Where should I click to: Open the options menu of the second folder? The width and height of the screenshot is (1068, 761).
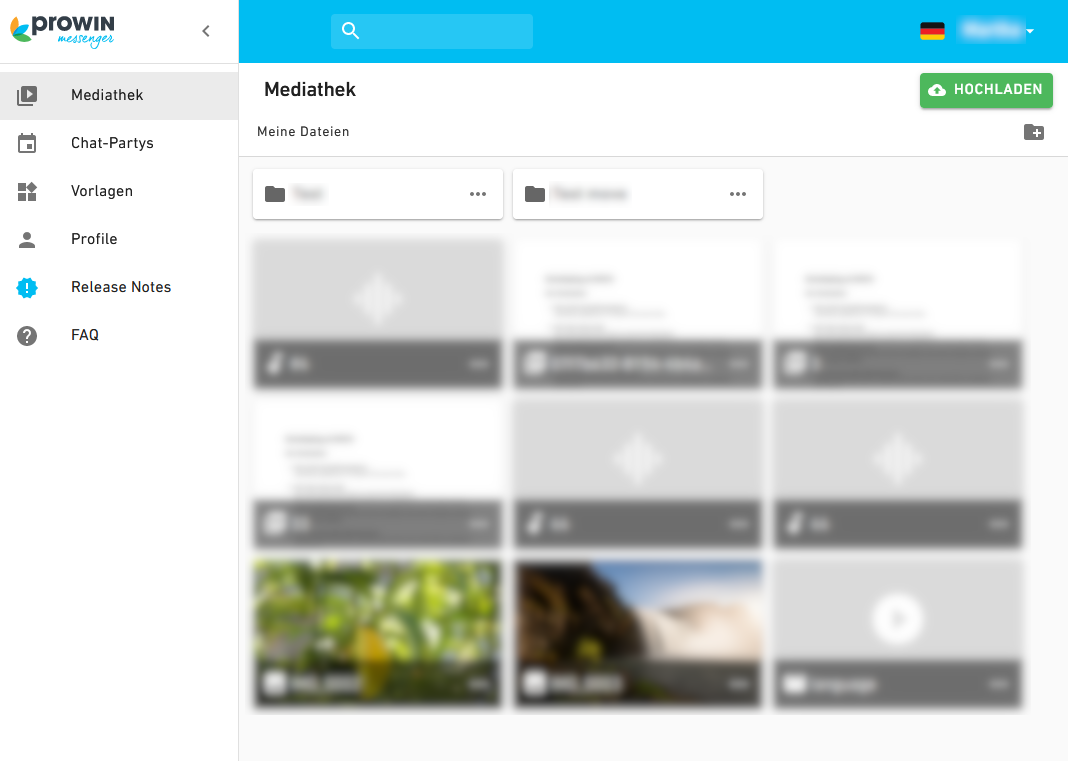738,194
